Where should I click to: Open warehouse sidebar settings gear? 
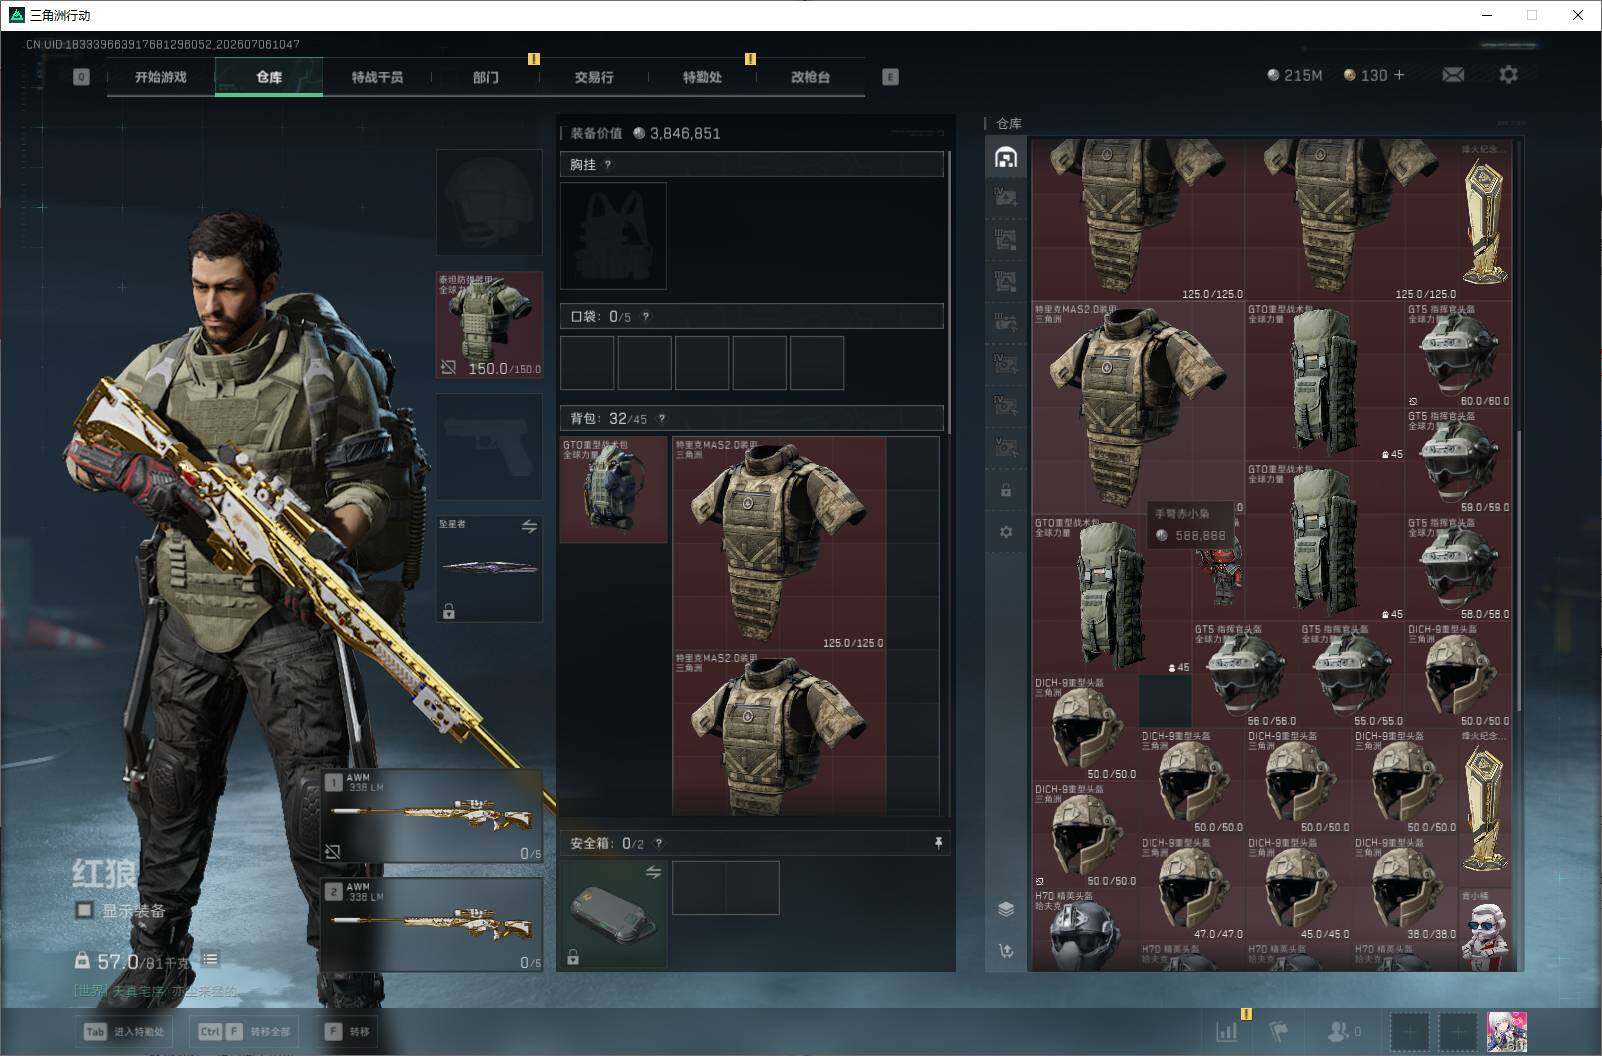coord(1006,532)
